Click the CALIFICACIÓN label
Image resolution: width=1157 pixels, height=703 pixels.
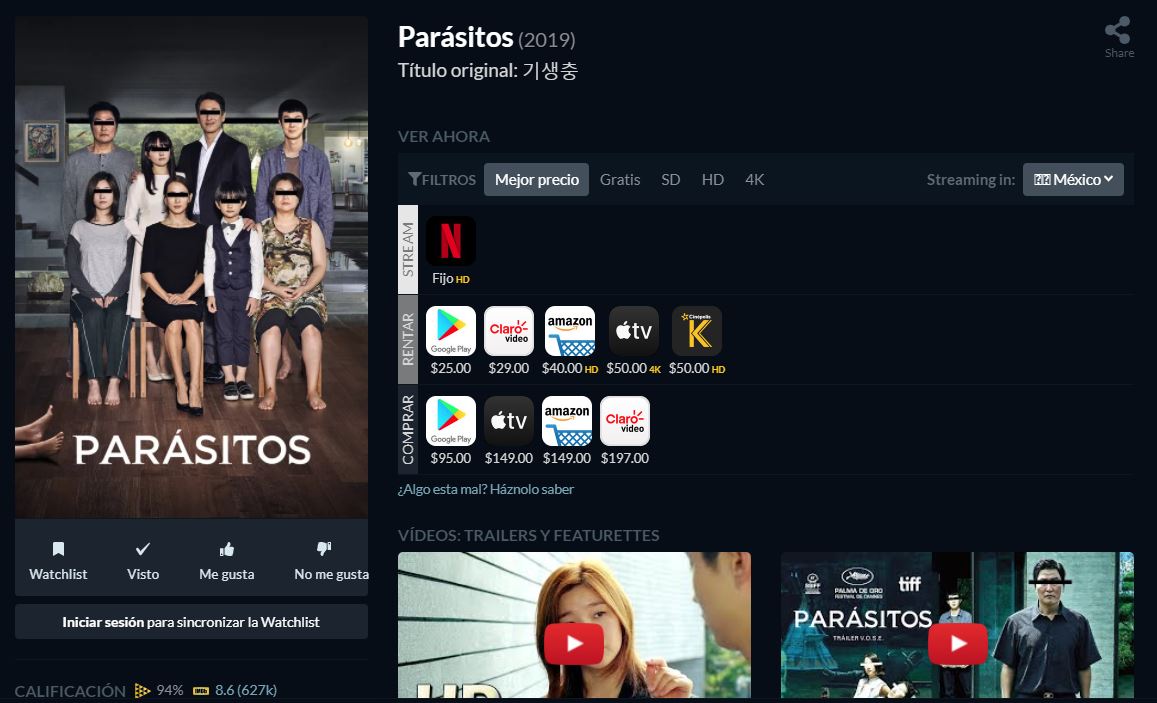pos(70,691)
